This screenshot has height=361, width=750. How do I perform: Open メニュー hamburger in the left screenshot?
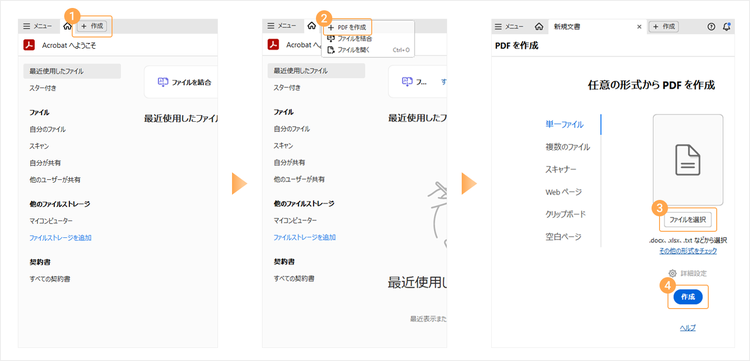click(37, 26)
